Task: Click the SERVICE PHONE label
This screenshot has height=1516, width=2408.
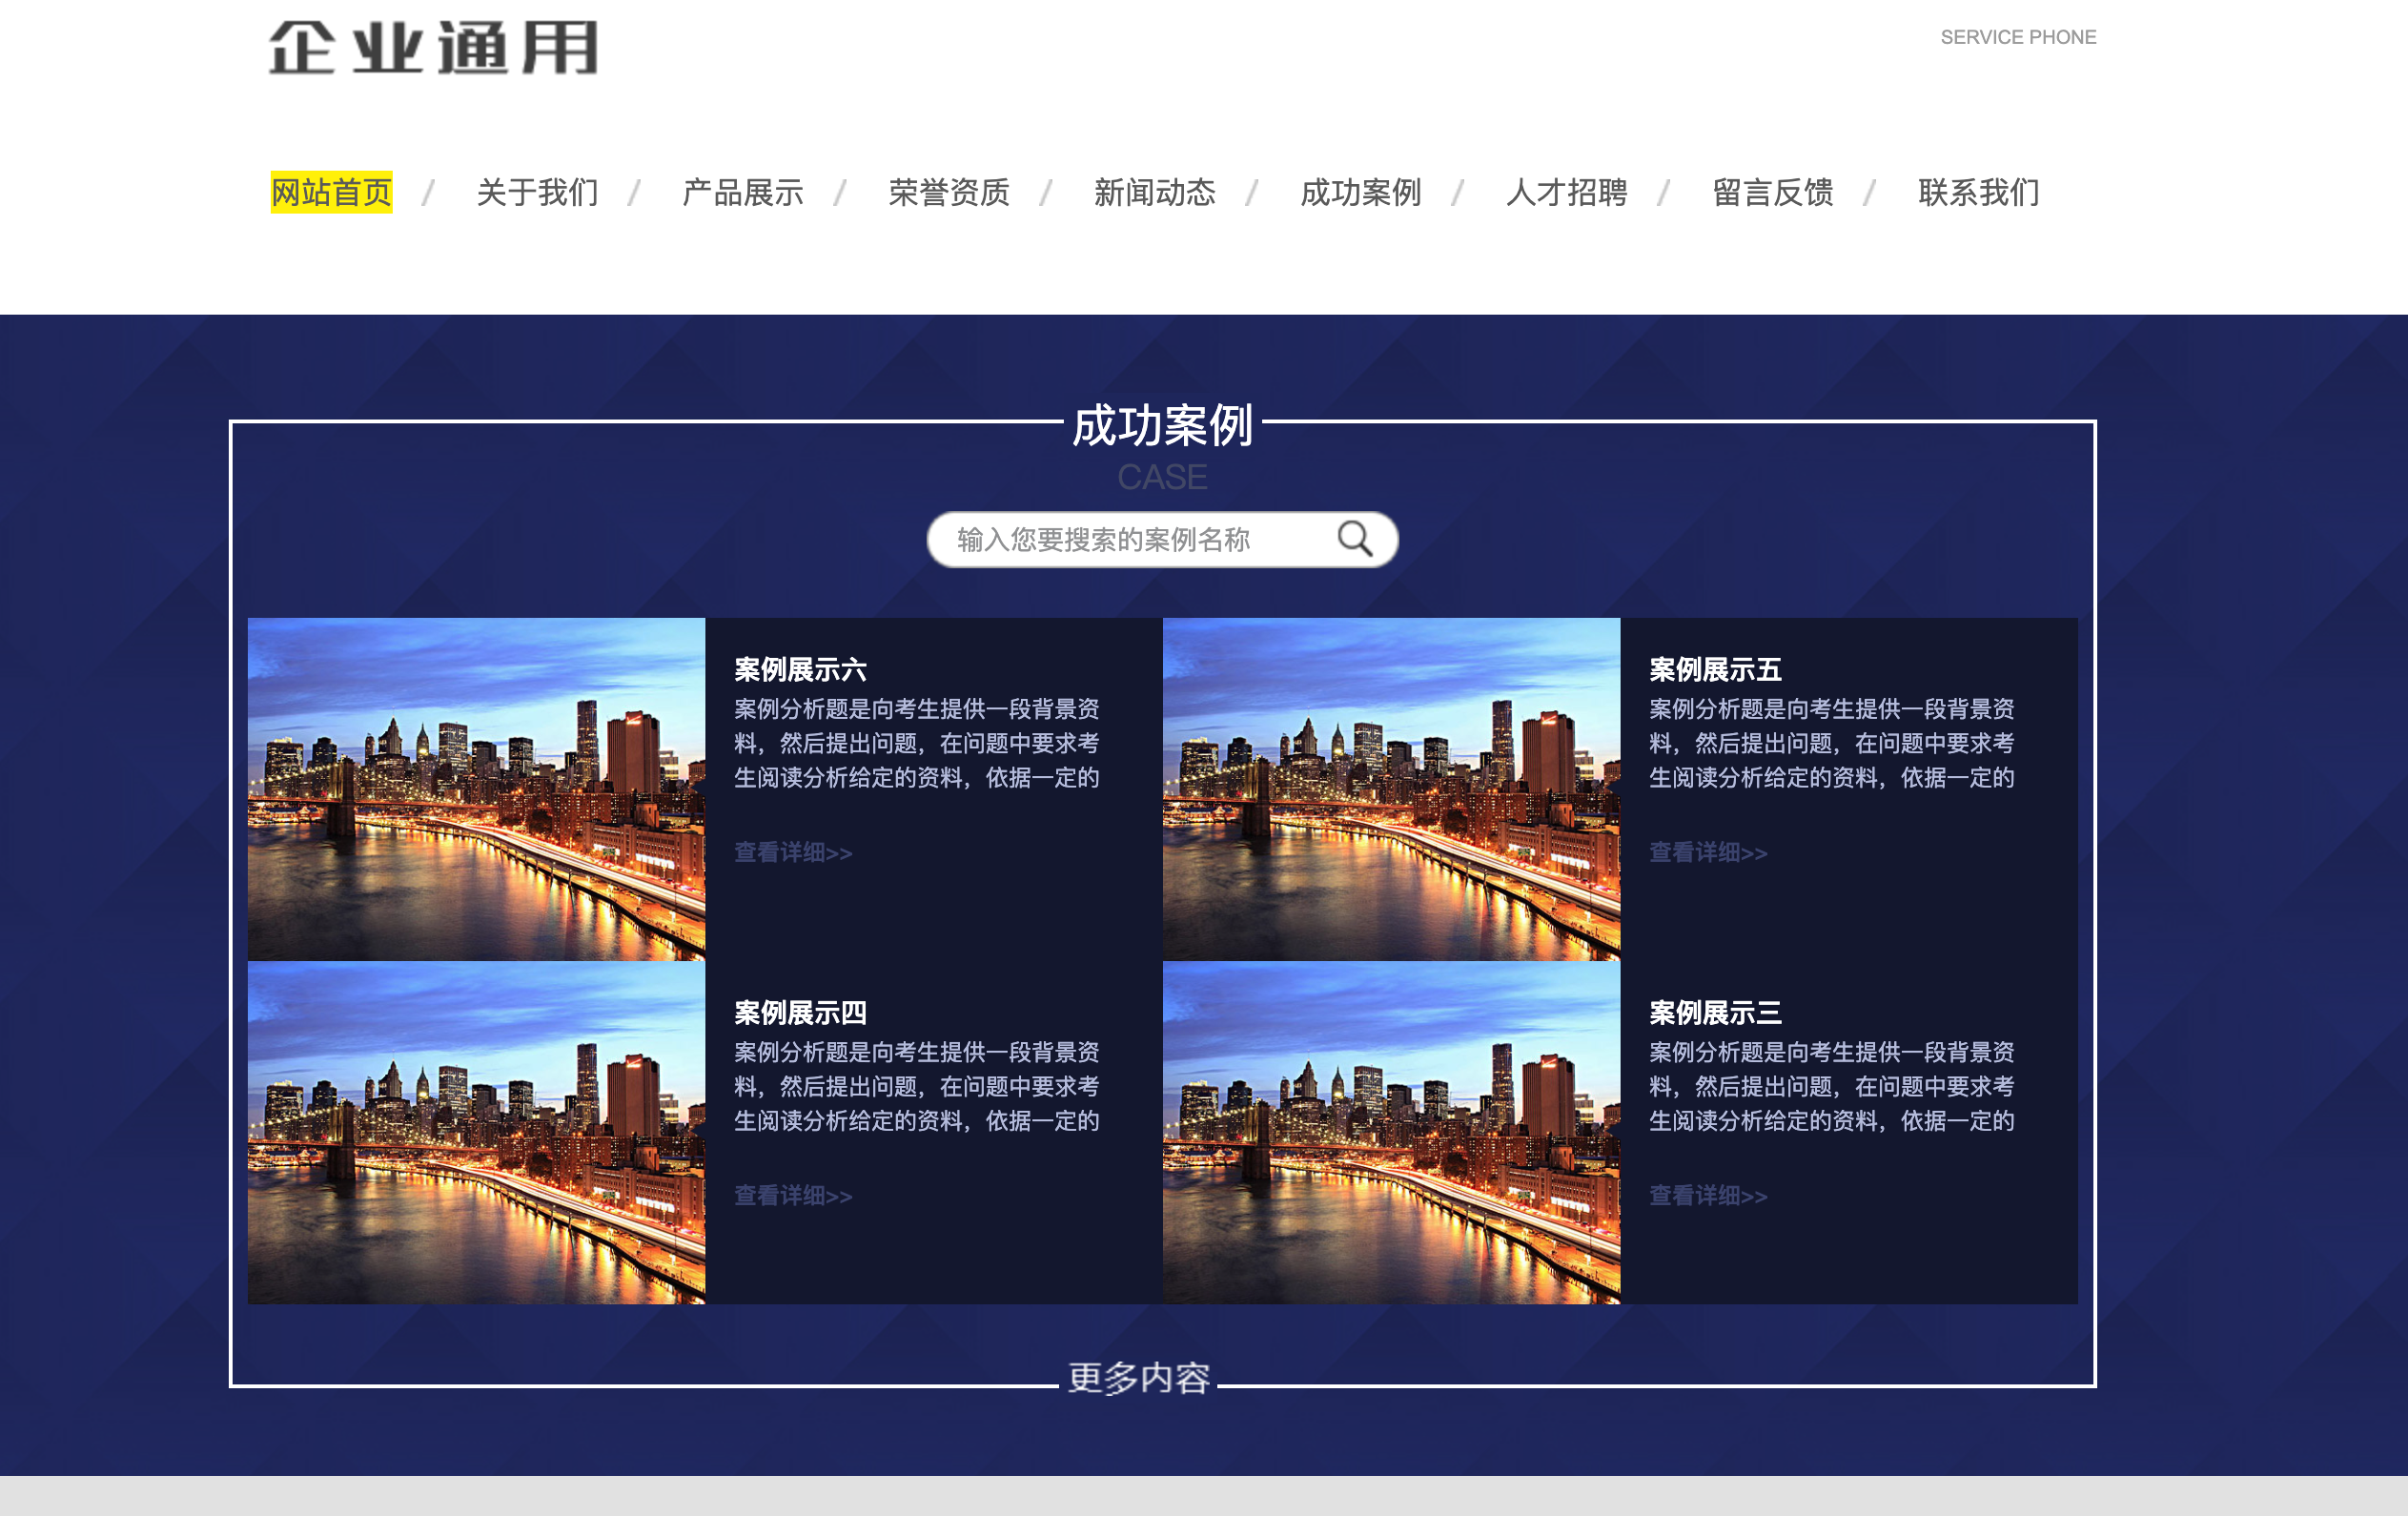Action: [2018, 37]
